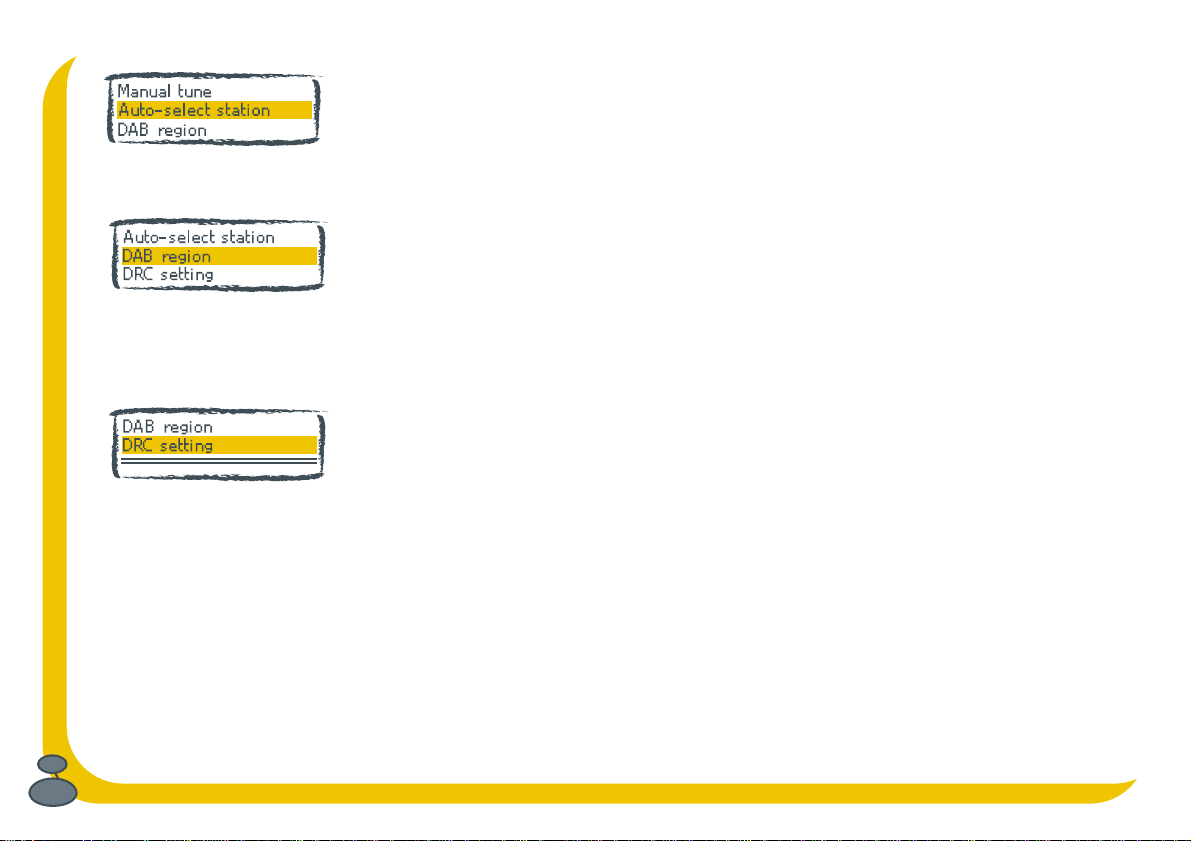
Task: Select DAB region listed under Manual tune menu
Action: click(162, 130)
